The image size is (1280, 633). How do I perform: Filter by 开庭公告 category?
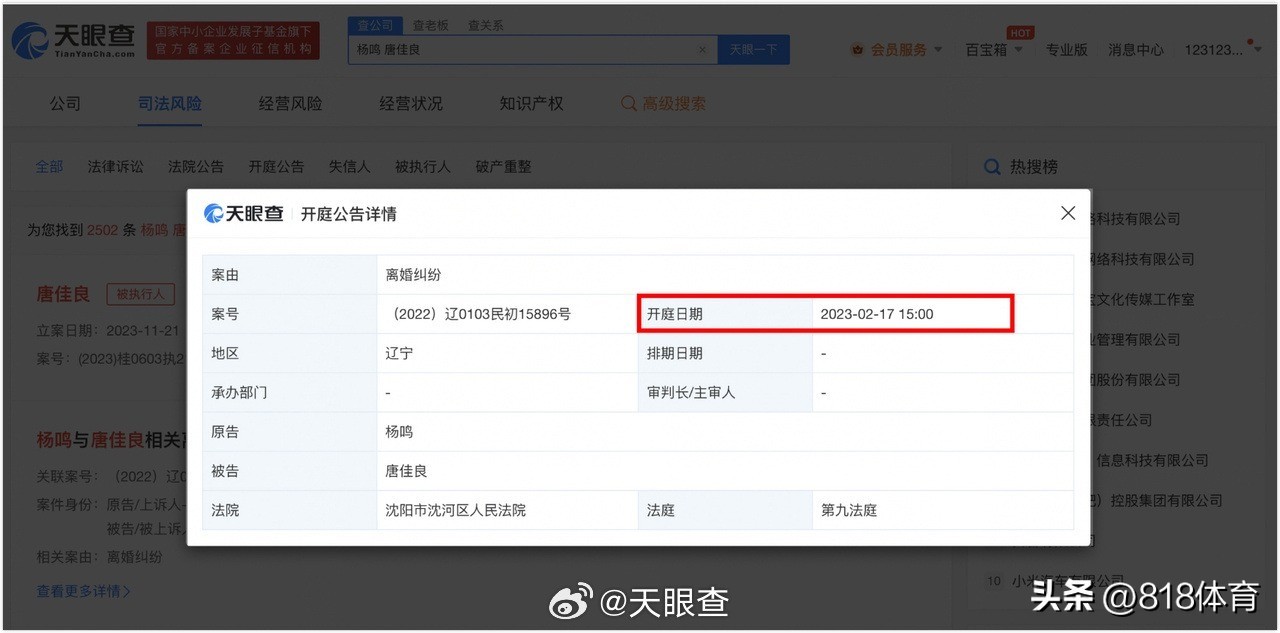[x=276, y=167]
